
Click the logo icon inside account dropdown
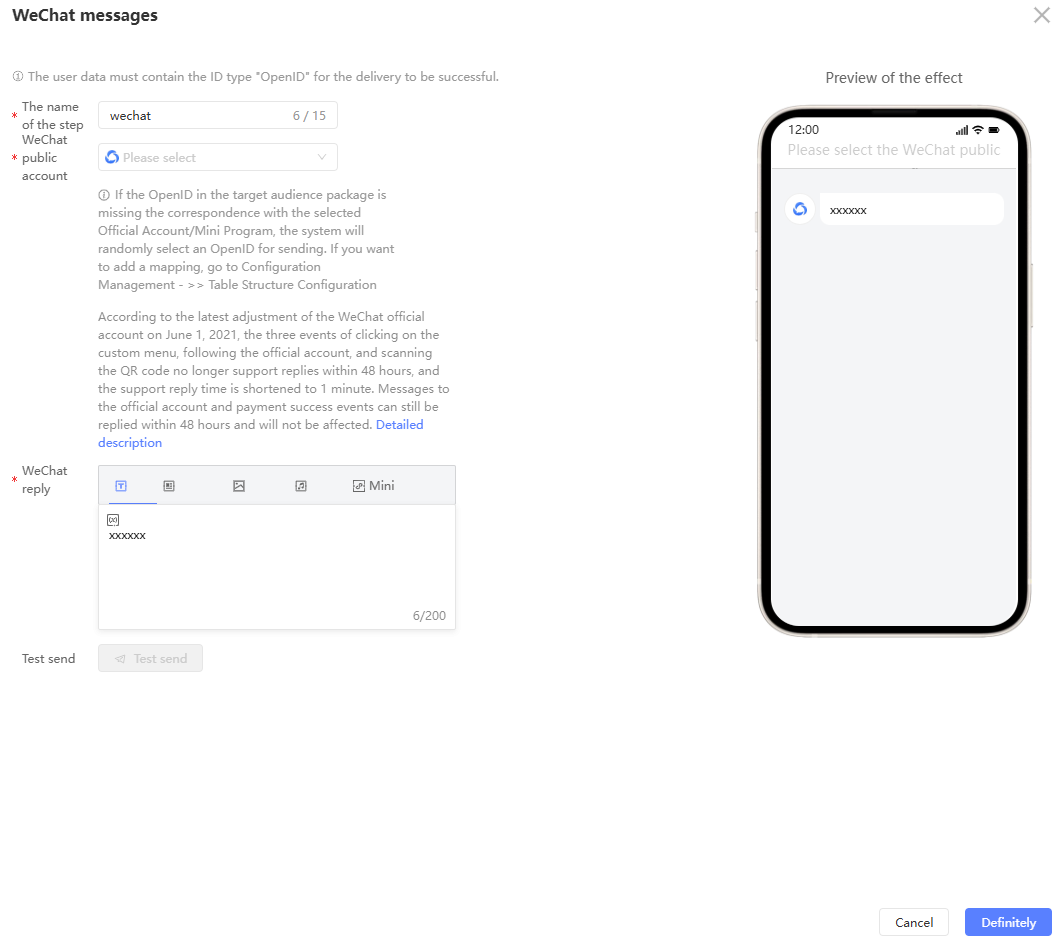[x=112, y=157]
